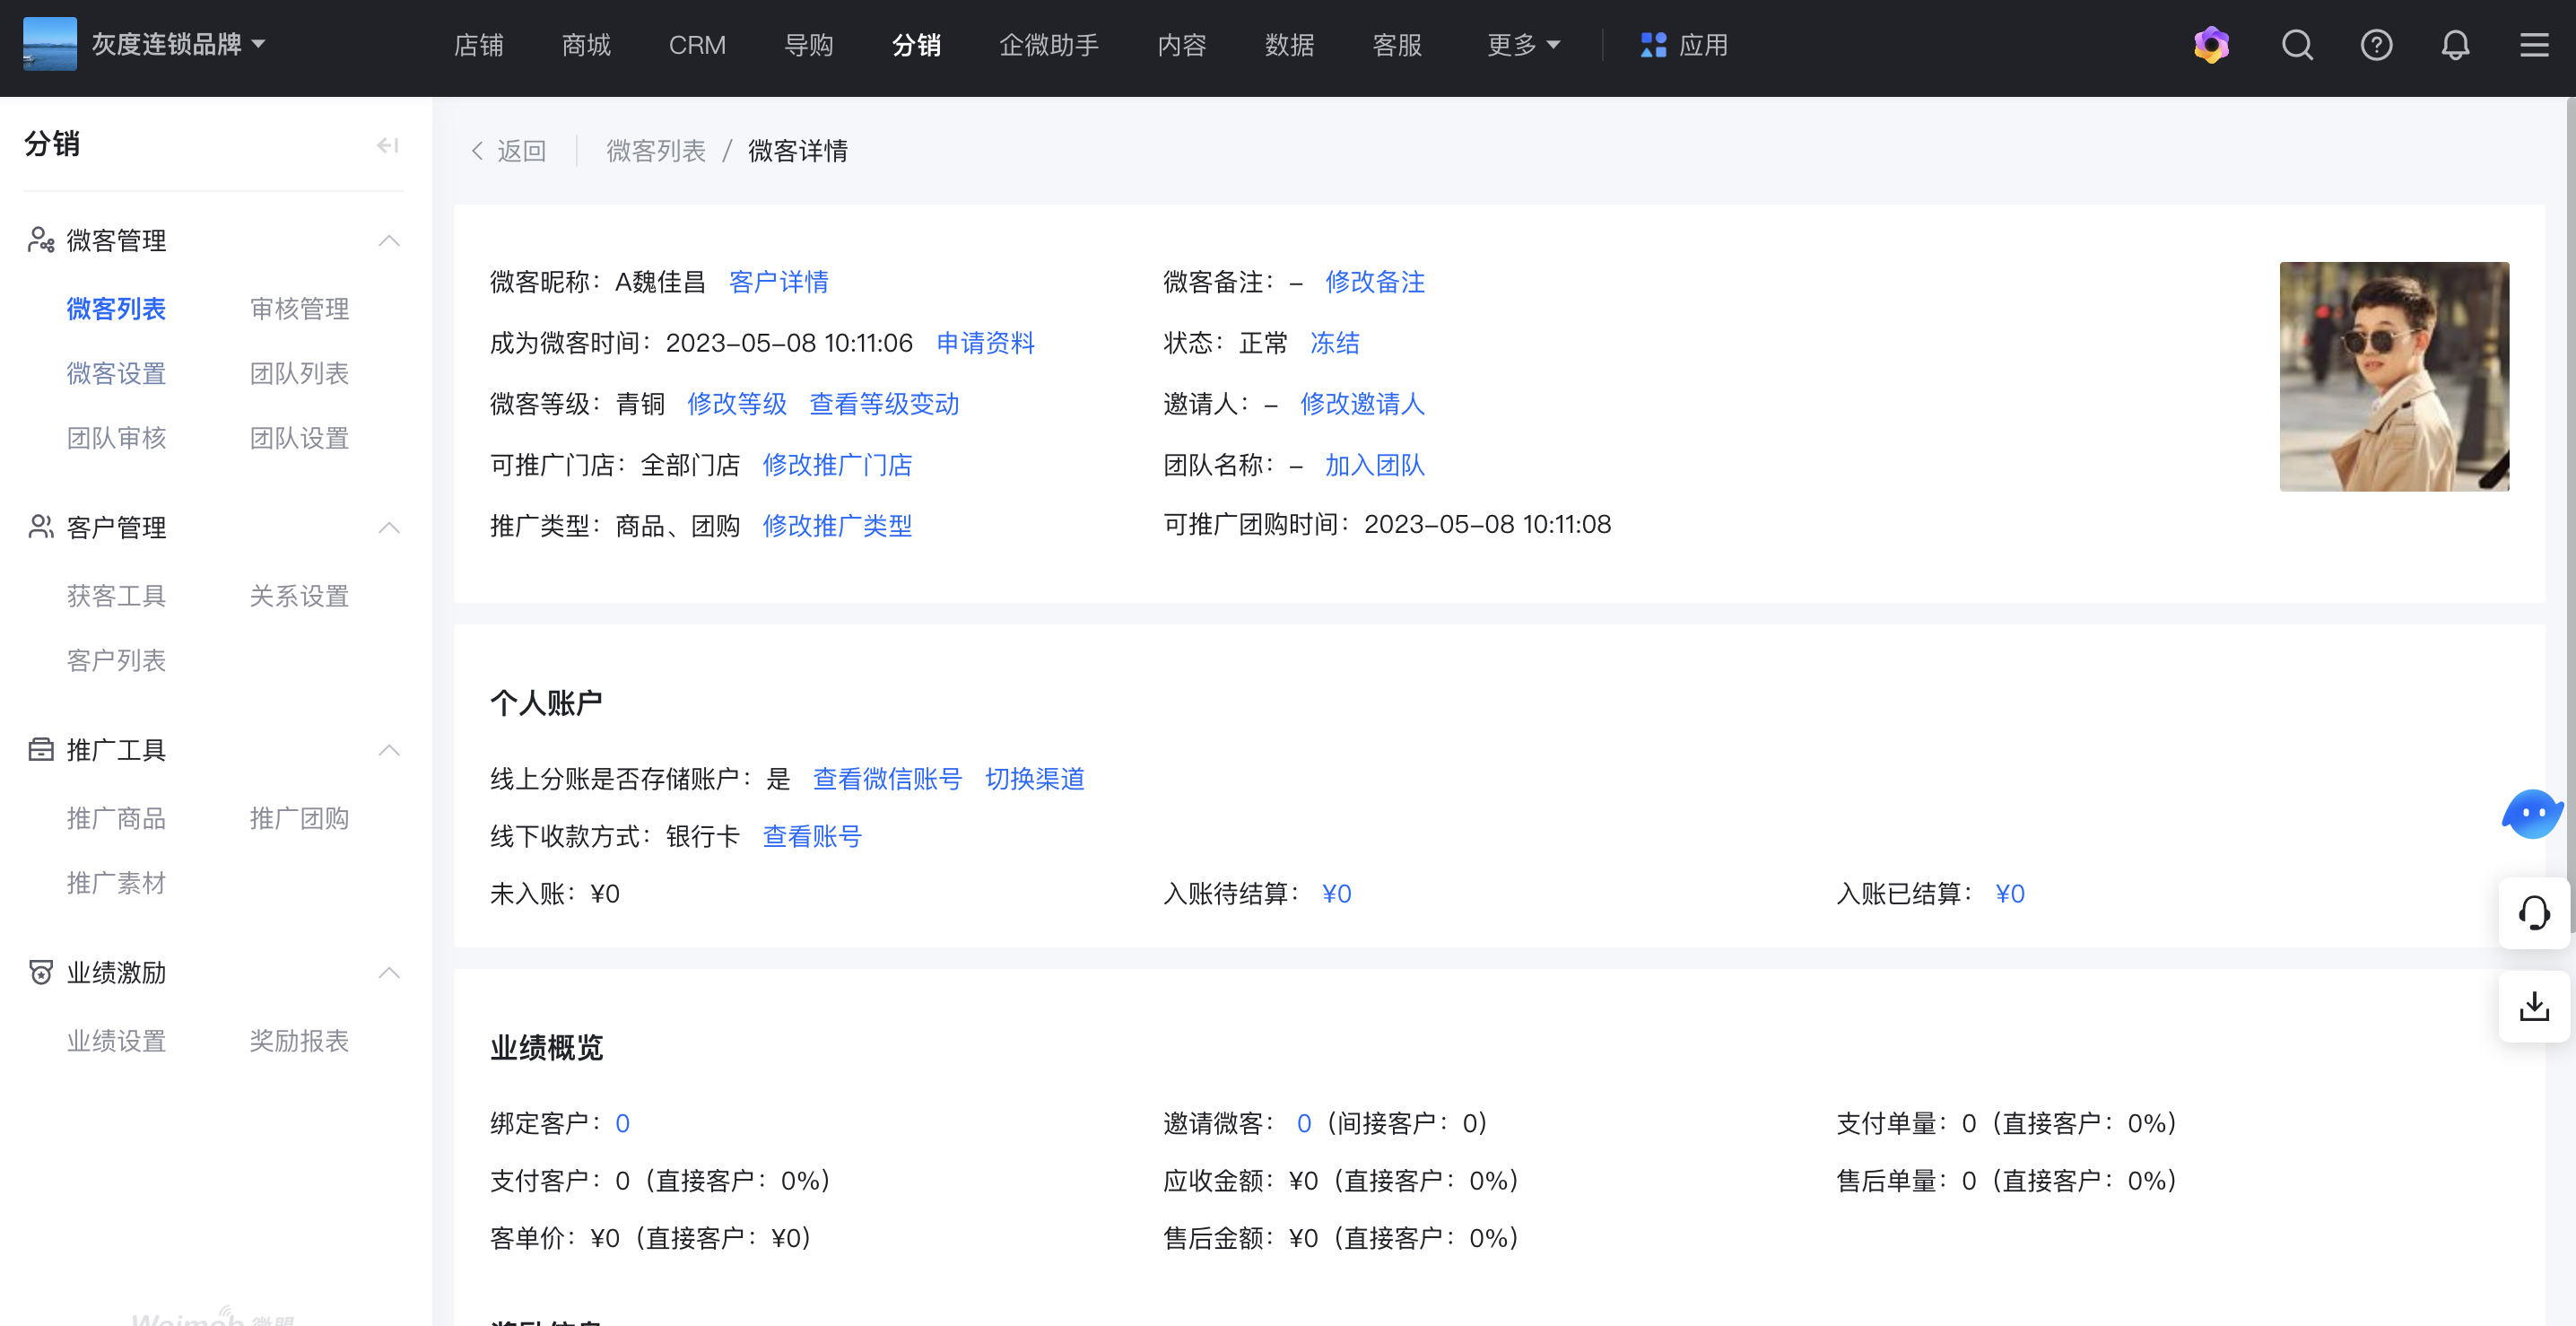Open notifications bell icon
This screenshot has width=2576, height=1326.
(2455, 45)
